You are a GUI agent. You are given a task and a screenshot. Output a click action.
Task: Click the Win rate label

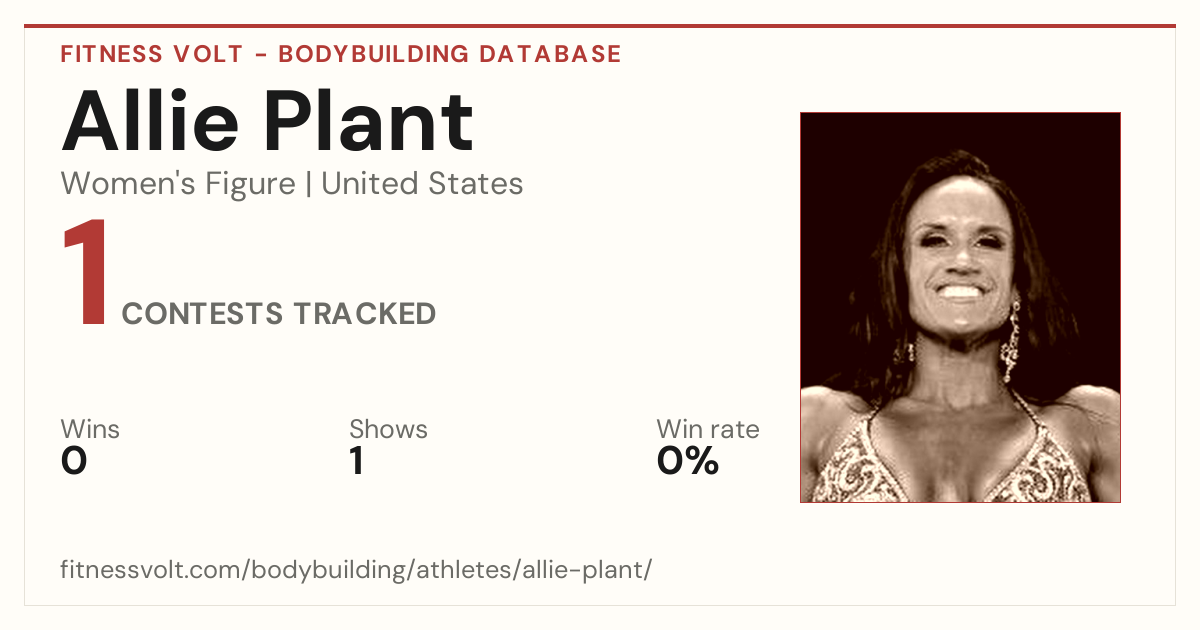[708, 430]
